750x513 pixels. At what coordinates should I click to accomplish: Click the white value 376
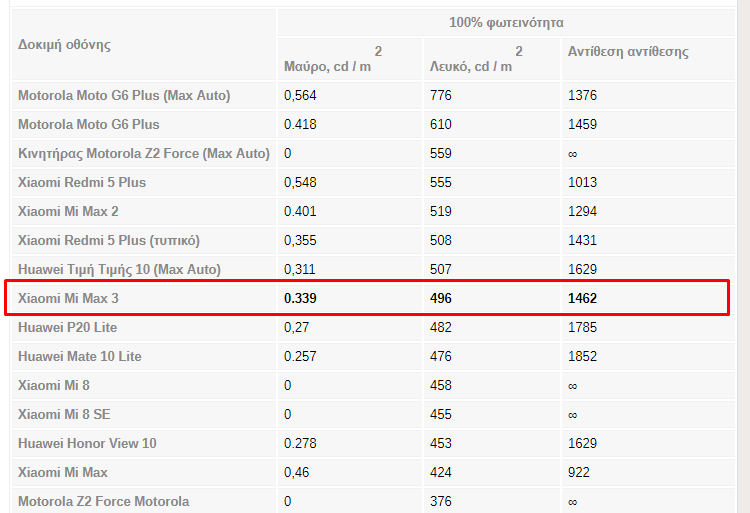click(x=441, y=502)
